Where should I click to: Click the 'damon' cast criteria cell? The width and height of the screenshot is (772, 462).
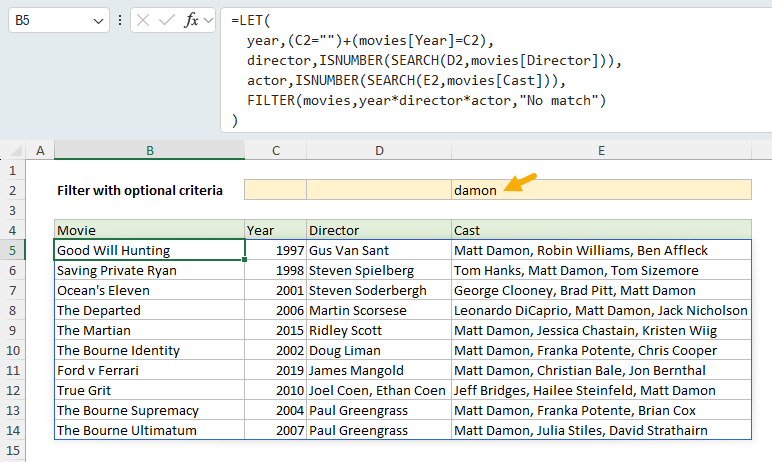[601, 190]
